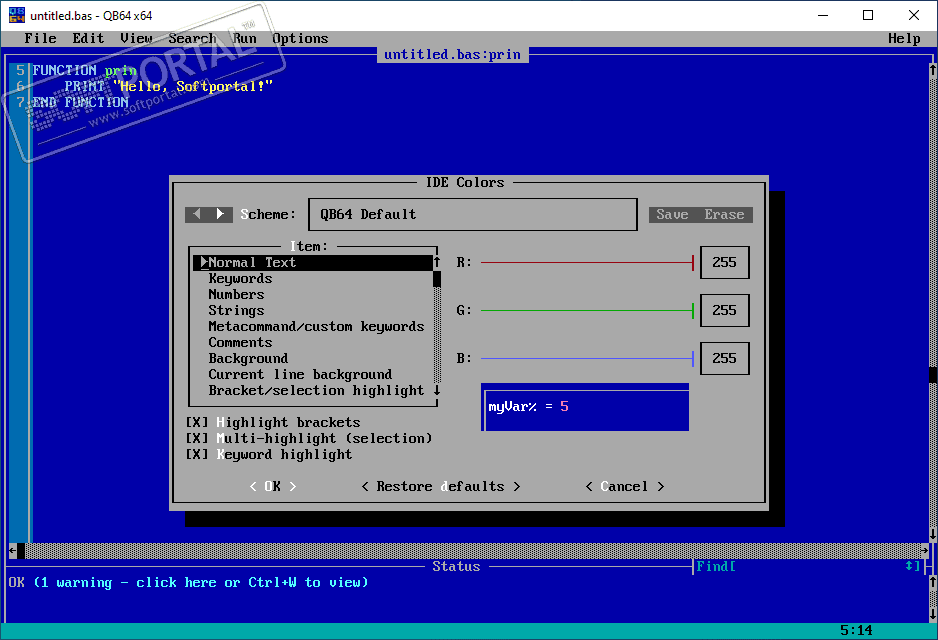
Task: Toggle Multi-highlight (selection) checkbox
Action: [197, 438]
